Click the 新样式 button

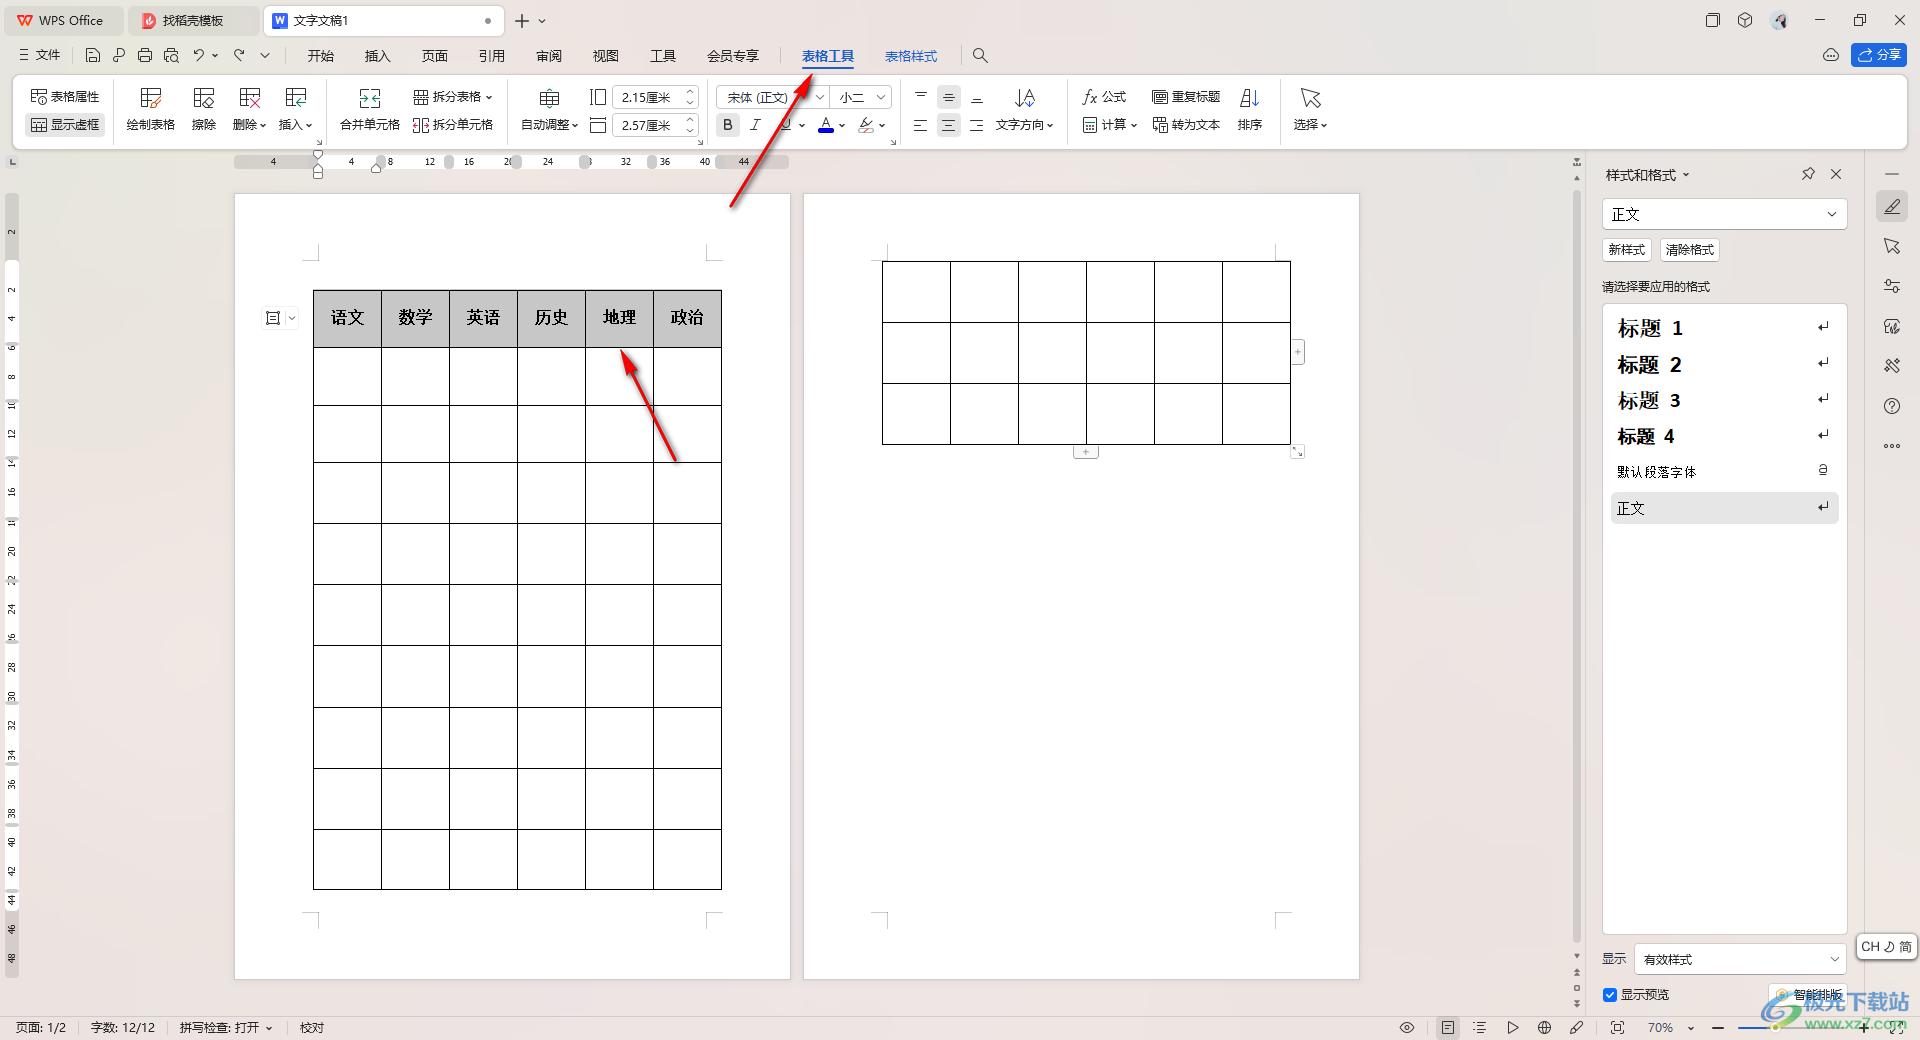point(1627,250)
